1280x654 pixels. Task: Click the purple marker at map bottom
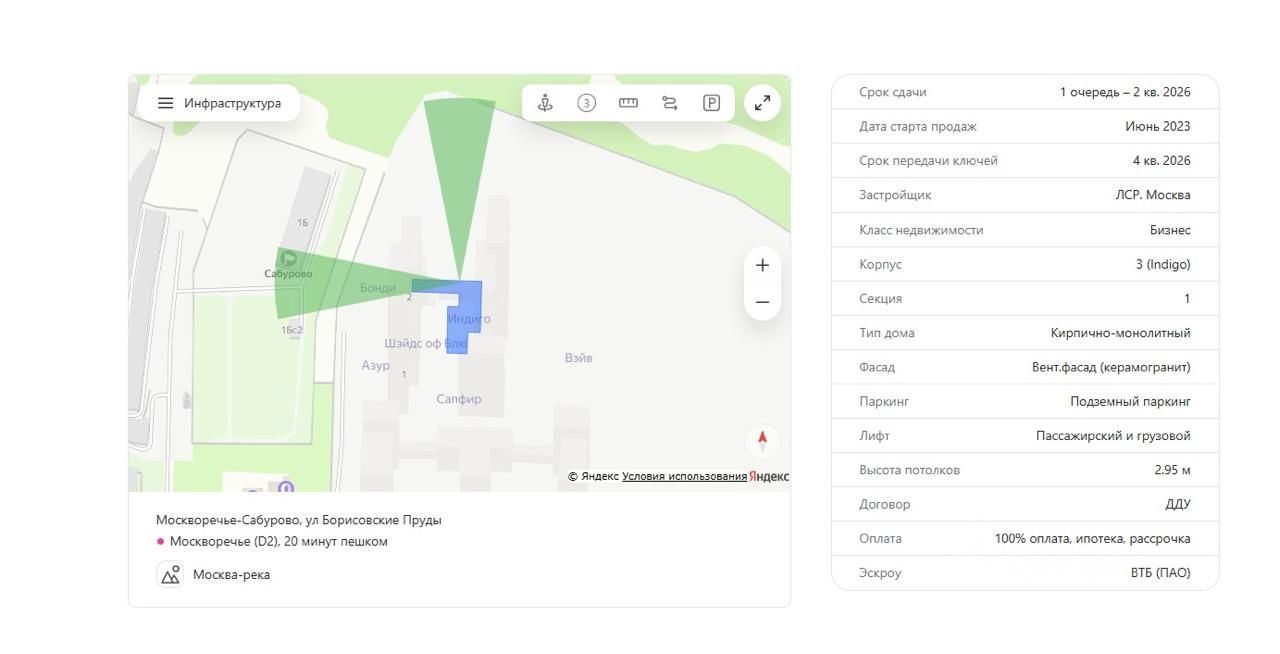(x=286, y=487)
